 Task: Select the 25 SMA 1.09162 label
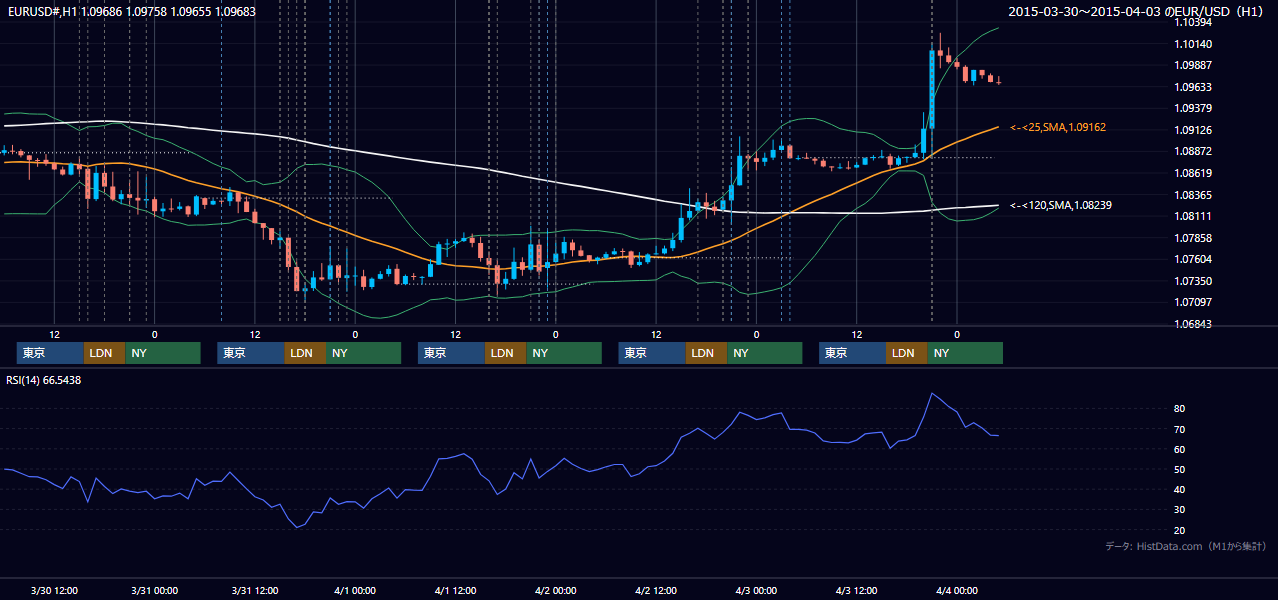pyautogui.click(x=1058, y=127)
